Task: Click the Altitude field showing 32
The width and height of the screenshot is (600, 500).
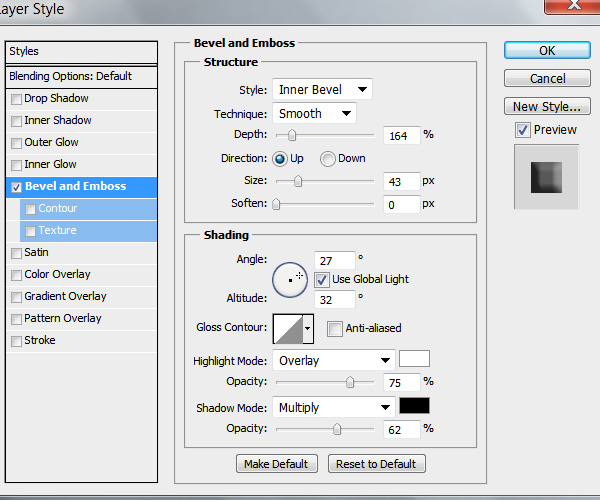Action: click(335, 300)
